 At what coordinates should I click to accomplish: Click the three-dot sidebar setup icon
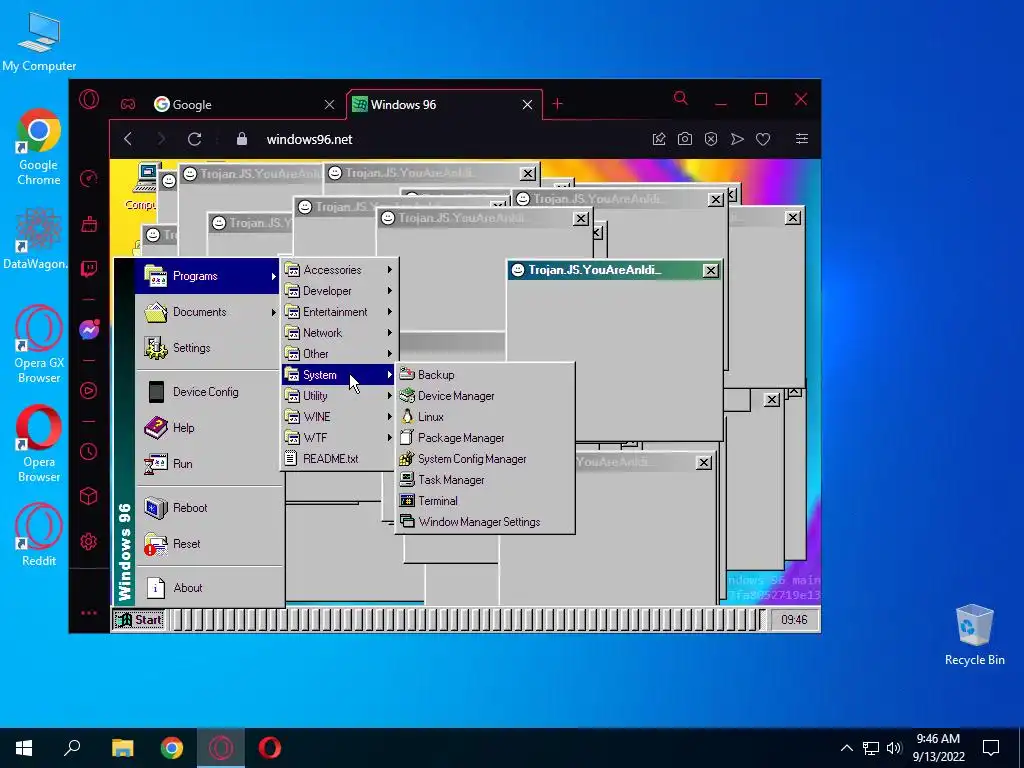[89, 613]
